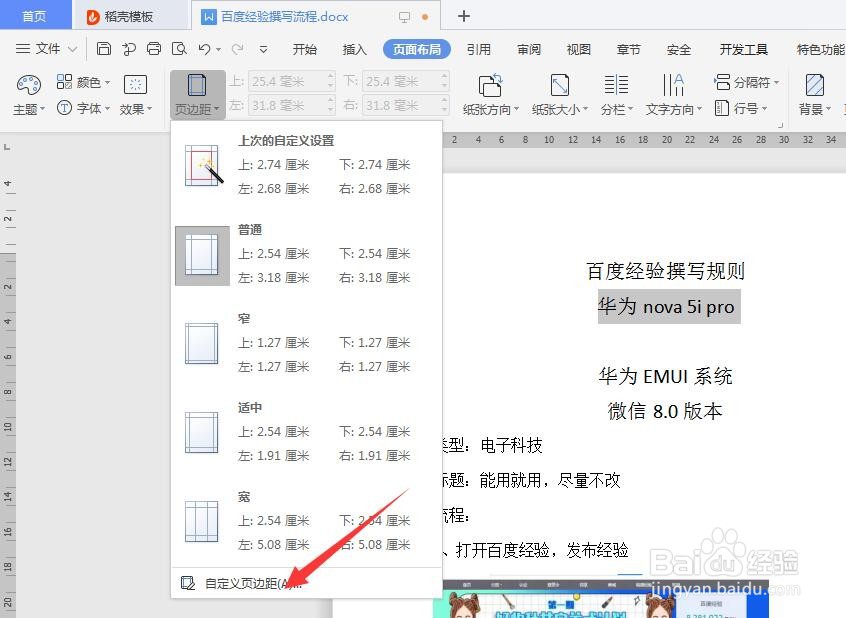Screen dimensions: 846x618
Task: Click the right margin stepper arrows
Action: click(x=445, y=105)
